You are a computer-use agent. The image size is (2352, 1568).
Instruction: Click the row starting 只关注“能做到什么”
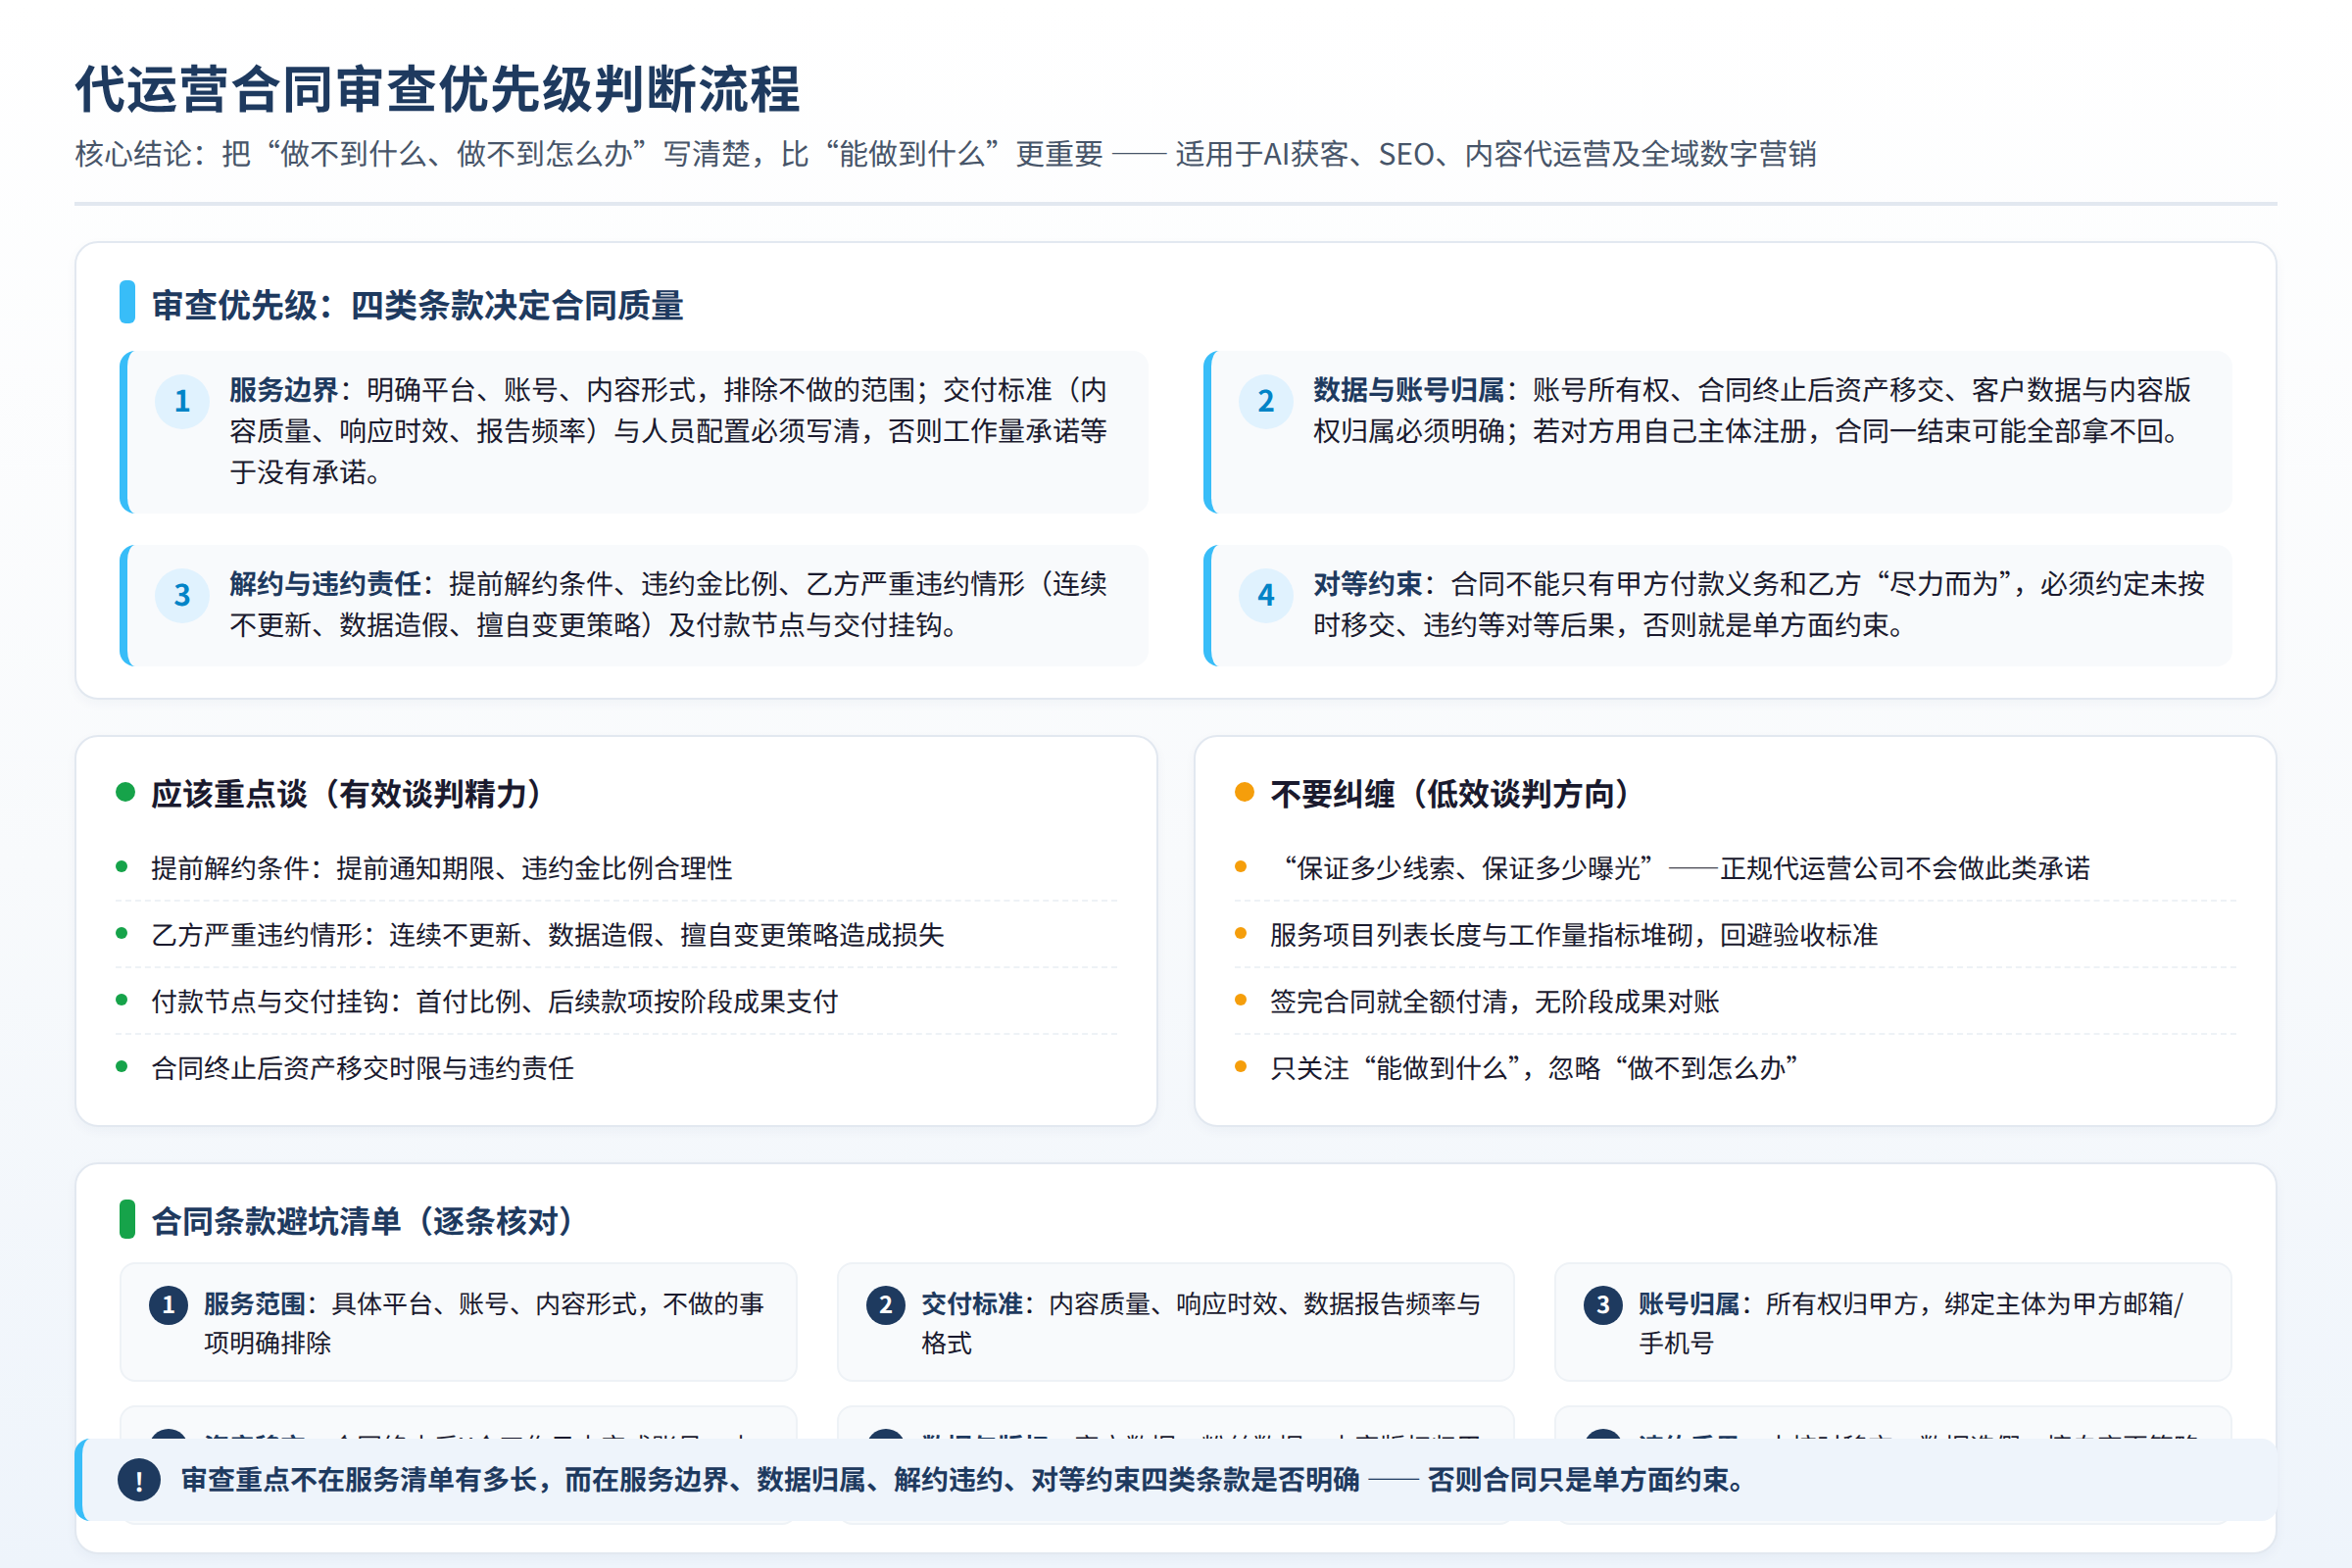click(1735, 1068)
